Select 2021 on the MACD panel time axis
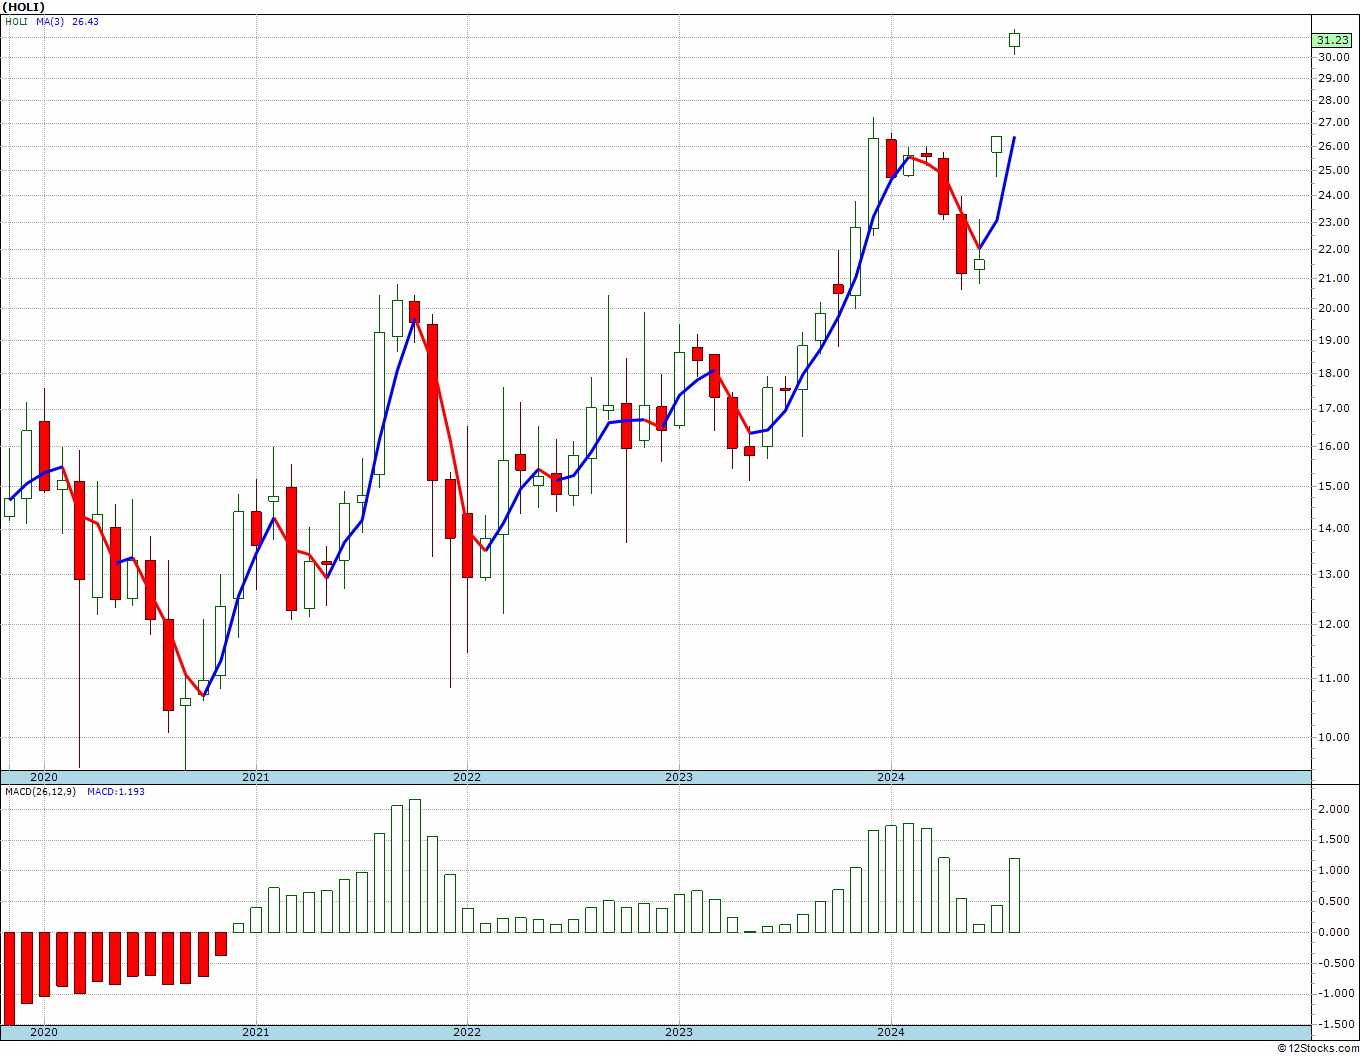This screenshot has height=1056, width=1360. click(255, 1032)
